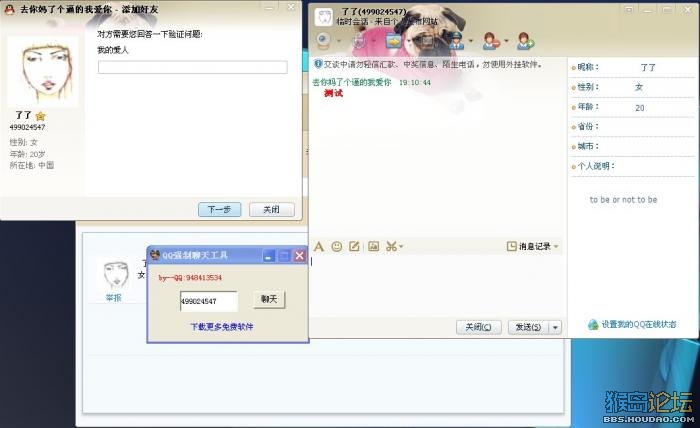Expand the police officer icon's dropdown arrow
This screenshot has width=700, height=428.
click(x=471, y=41)
